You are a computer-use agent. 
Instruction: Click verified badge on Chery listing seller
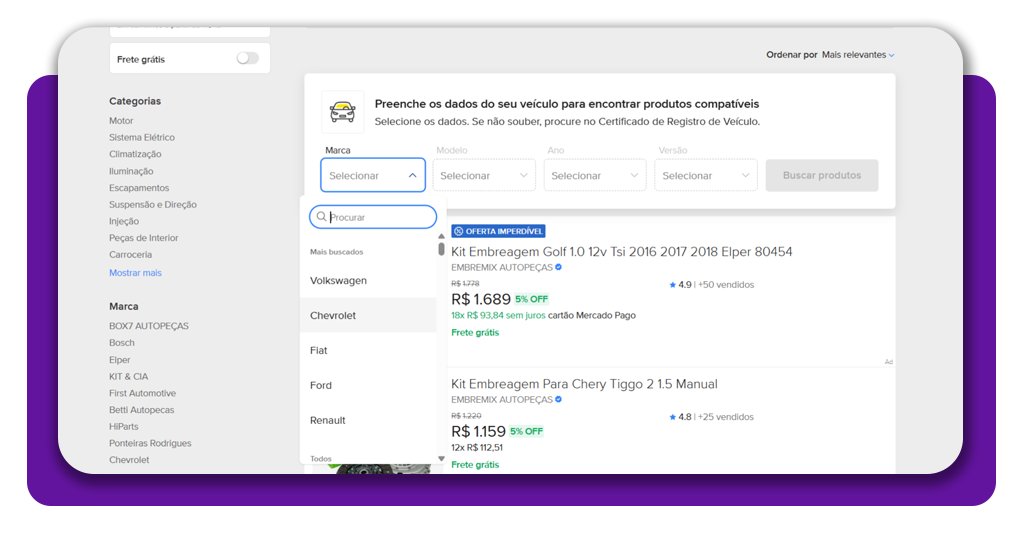pos(558,400)
